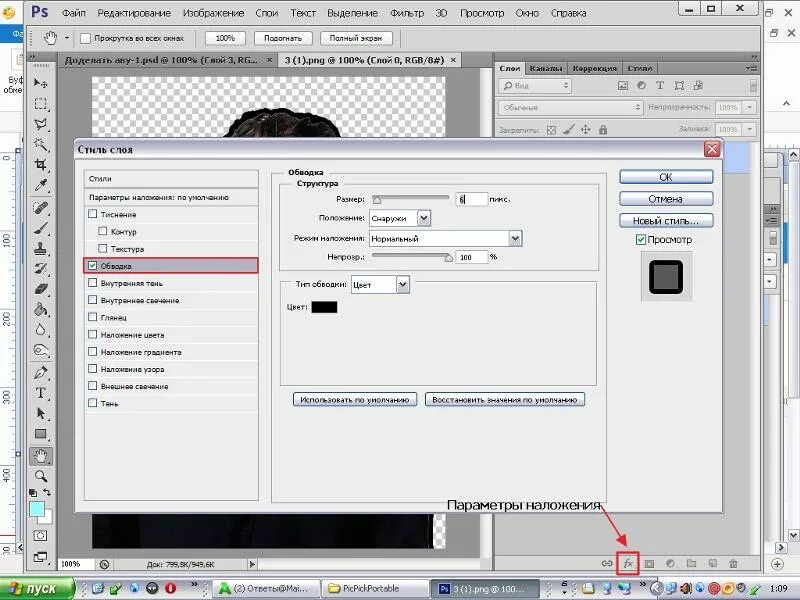Screen dimensions: 800x600
Task: Enable the Внутренняя тень checkbox
Action: click(92, 283)
